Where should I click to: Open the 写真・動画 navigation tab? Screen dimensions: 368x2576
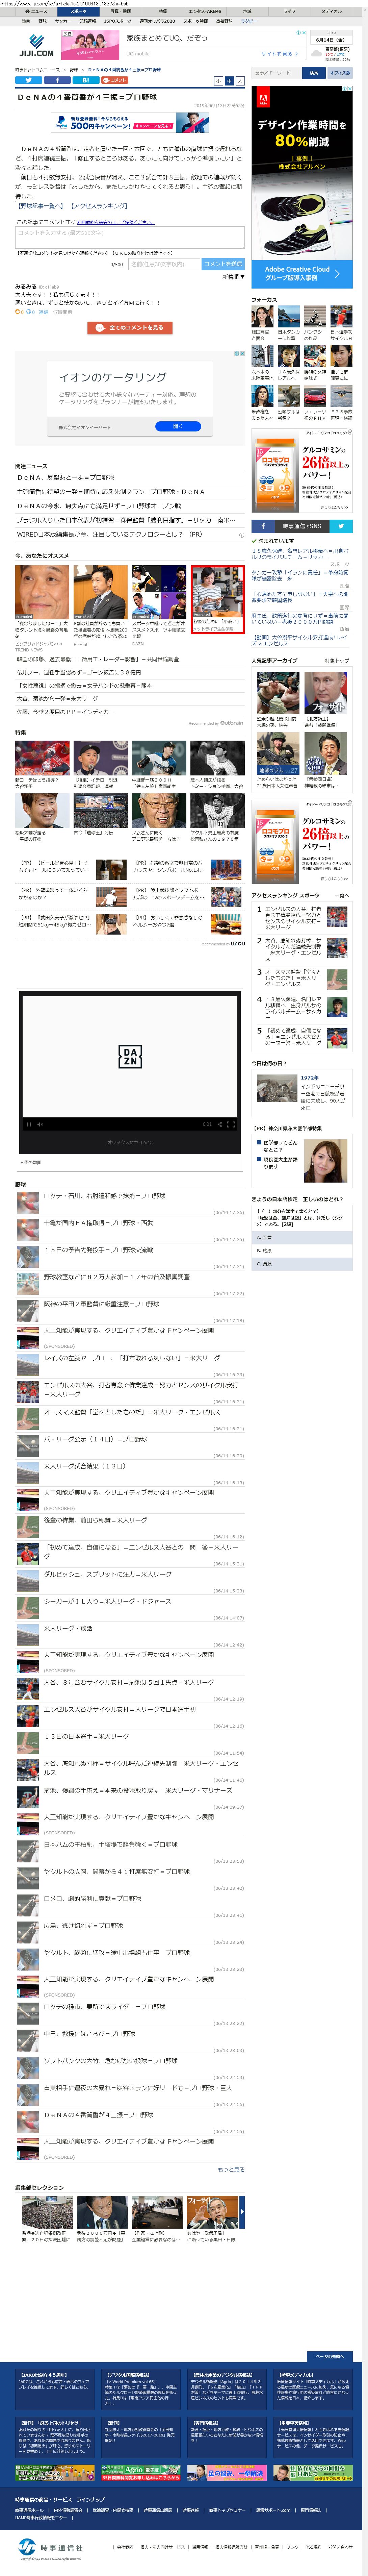[x=120, y=11]
